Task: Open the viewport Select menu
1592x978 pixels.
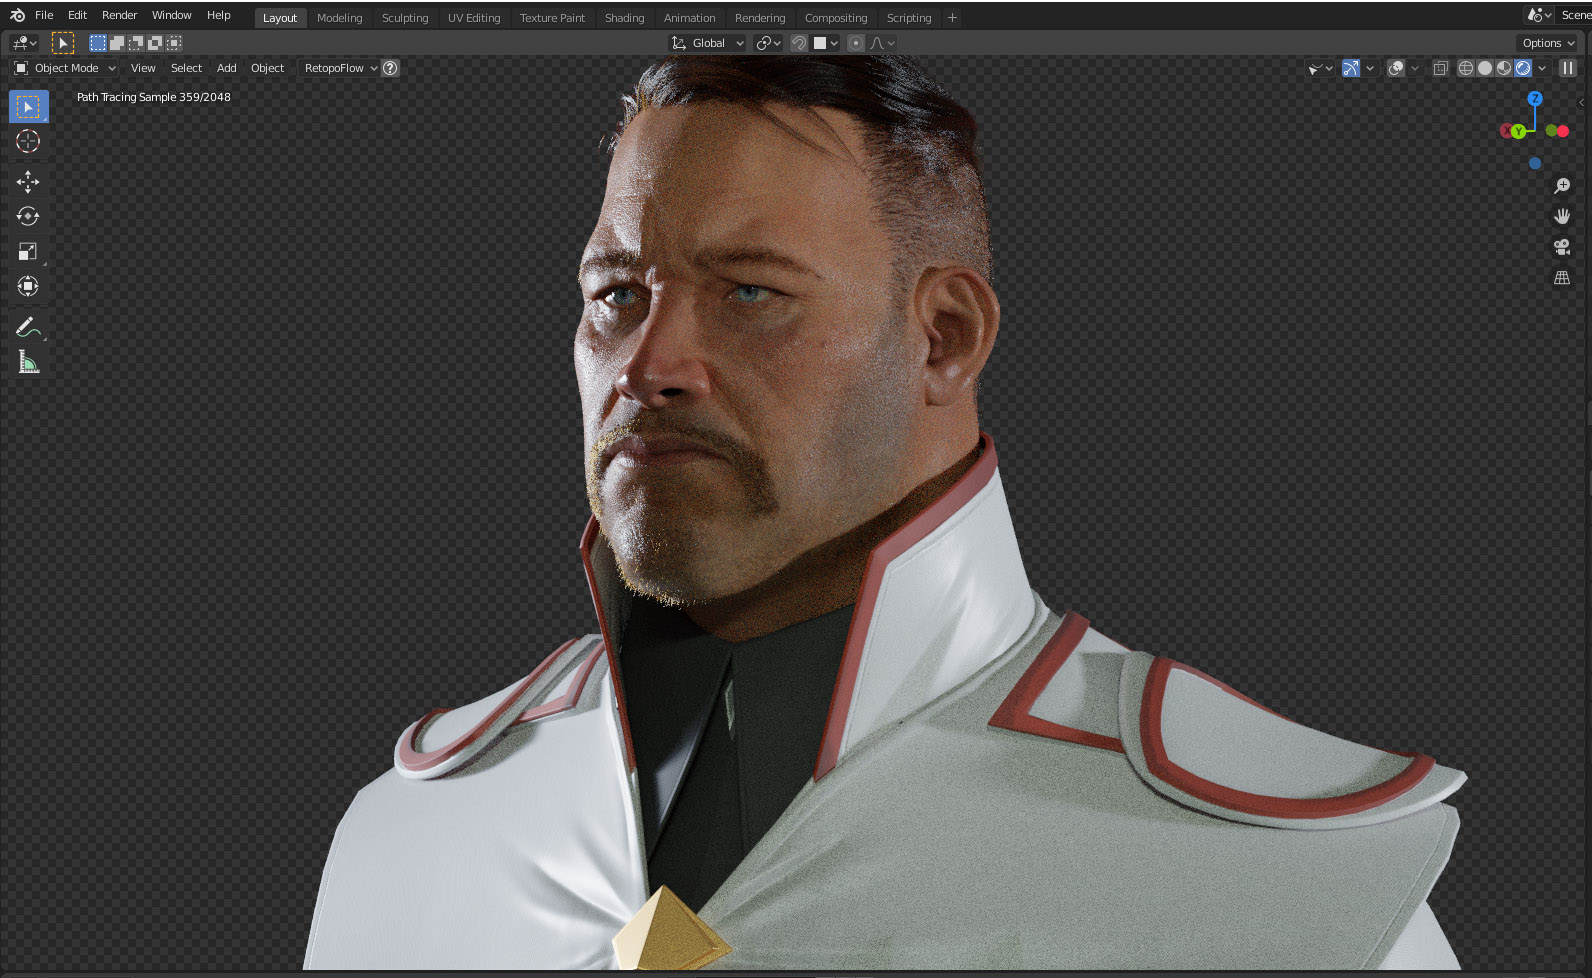Action: click(186, 68)
